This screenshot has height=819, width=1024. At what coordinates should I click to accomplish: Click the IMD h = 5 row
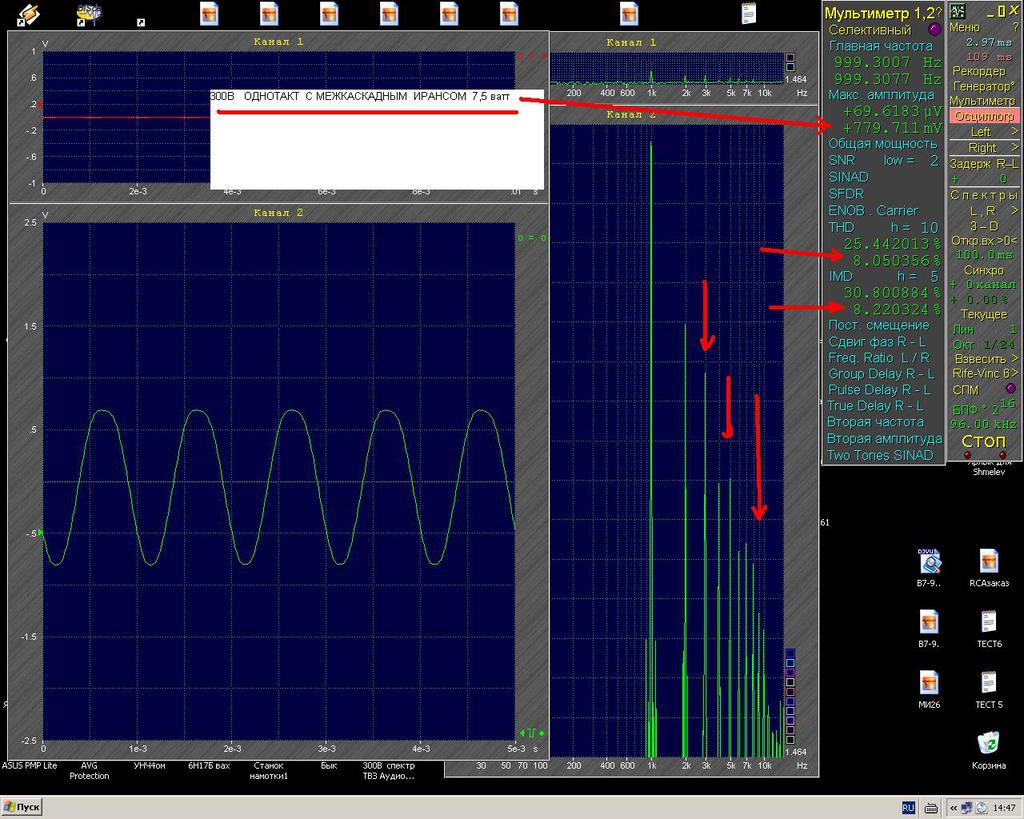883,276
